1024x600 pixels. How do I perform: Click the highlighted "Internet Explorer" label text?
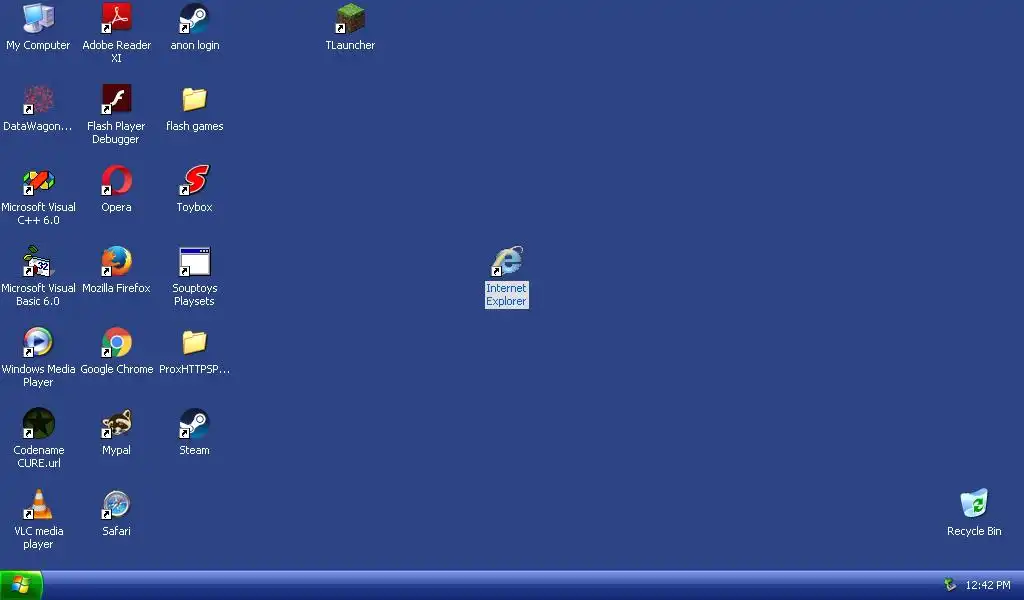(506, 294)
